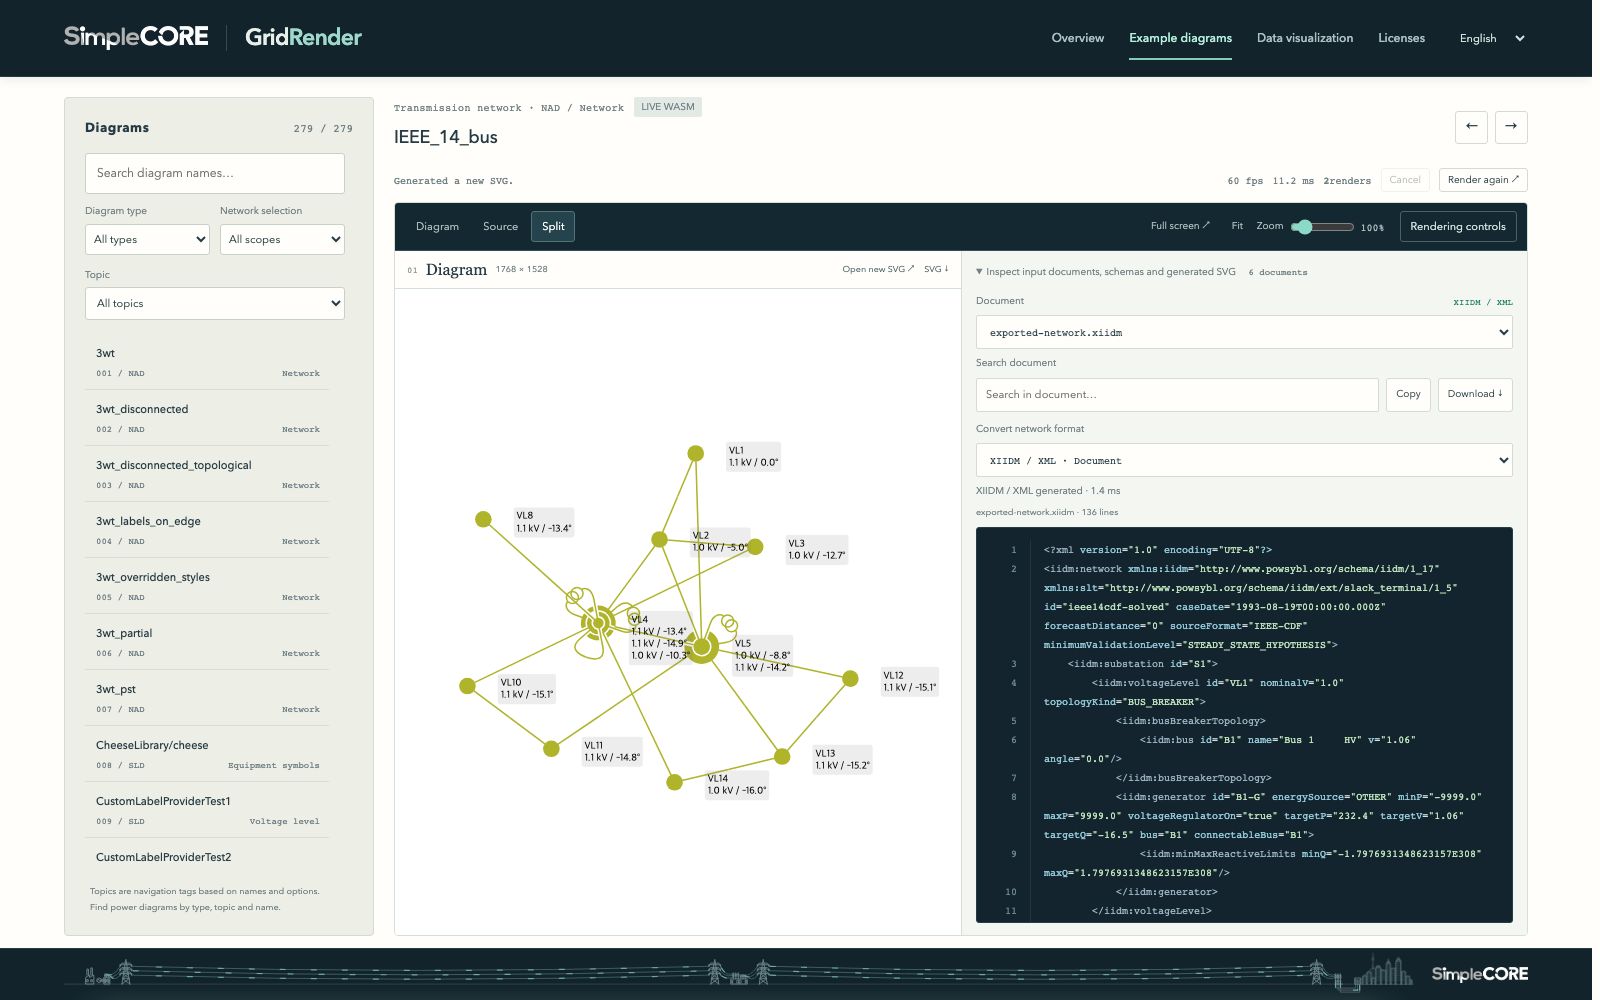Click Fit to fit the diagram
This screenshot has width=1600, height=1000.
click(1237, 226)
